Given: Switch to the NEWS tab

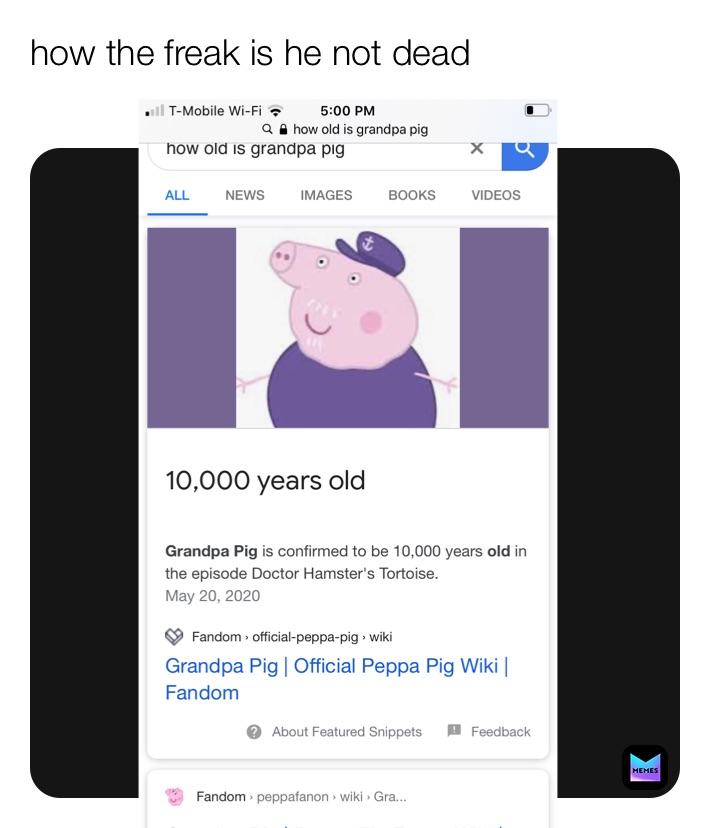Looking at the screenshot, I should point(244,195).
